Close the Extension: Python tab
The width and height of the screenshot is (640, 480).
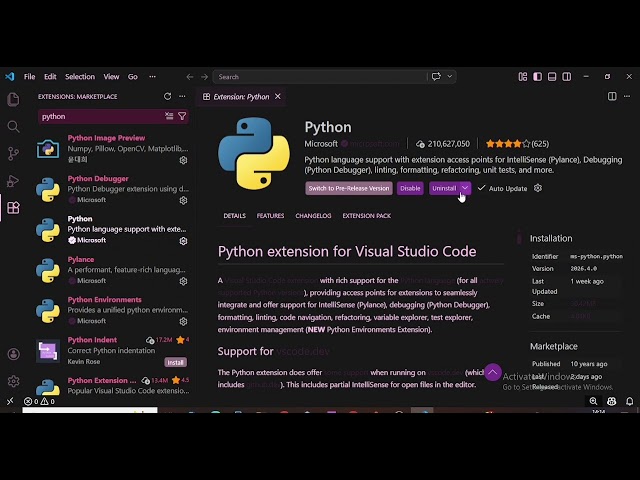coord(278,96)
